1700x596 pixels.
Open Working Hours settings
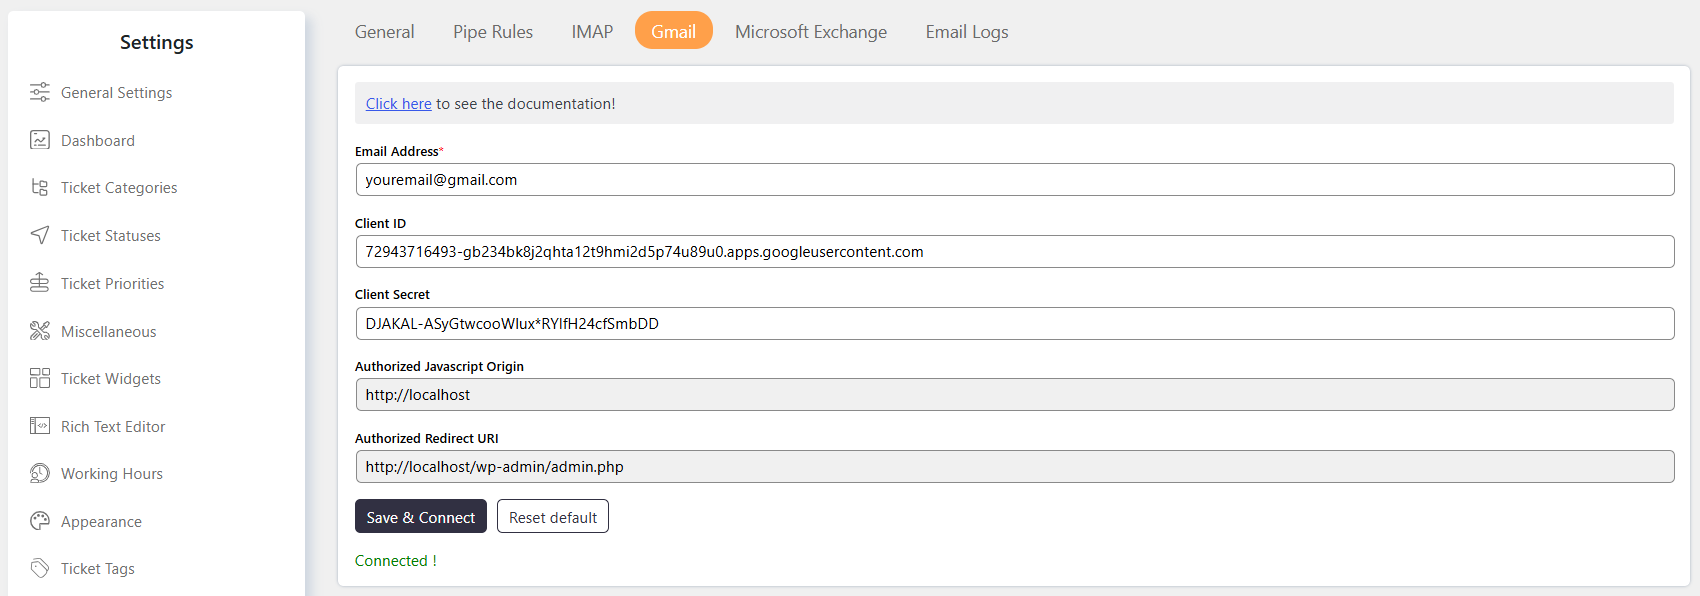click(112, 473)
